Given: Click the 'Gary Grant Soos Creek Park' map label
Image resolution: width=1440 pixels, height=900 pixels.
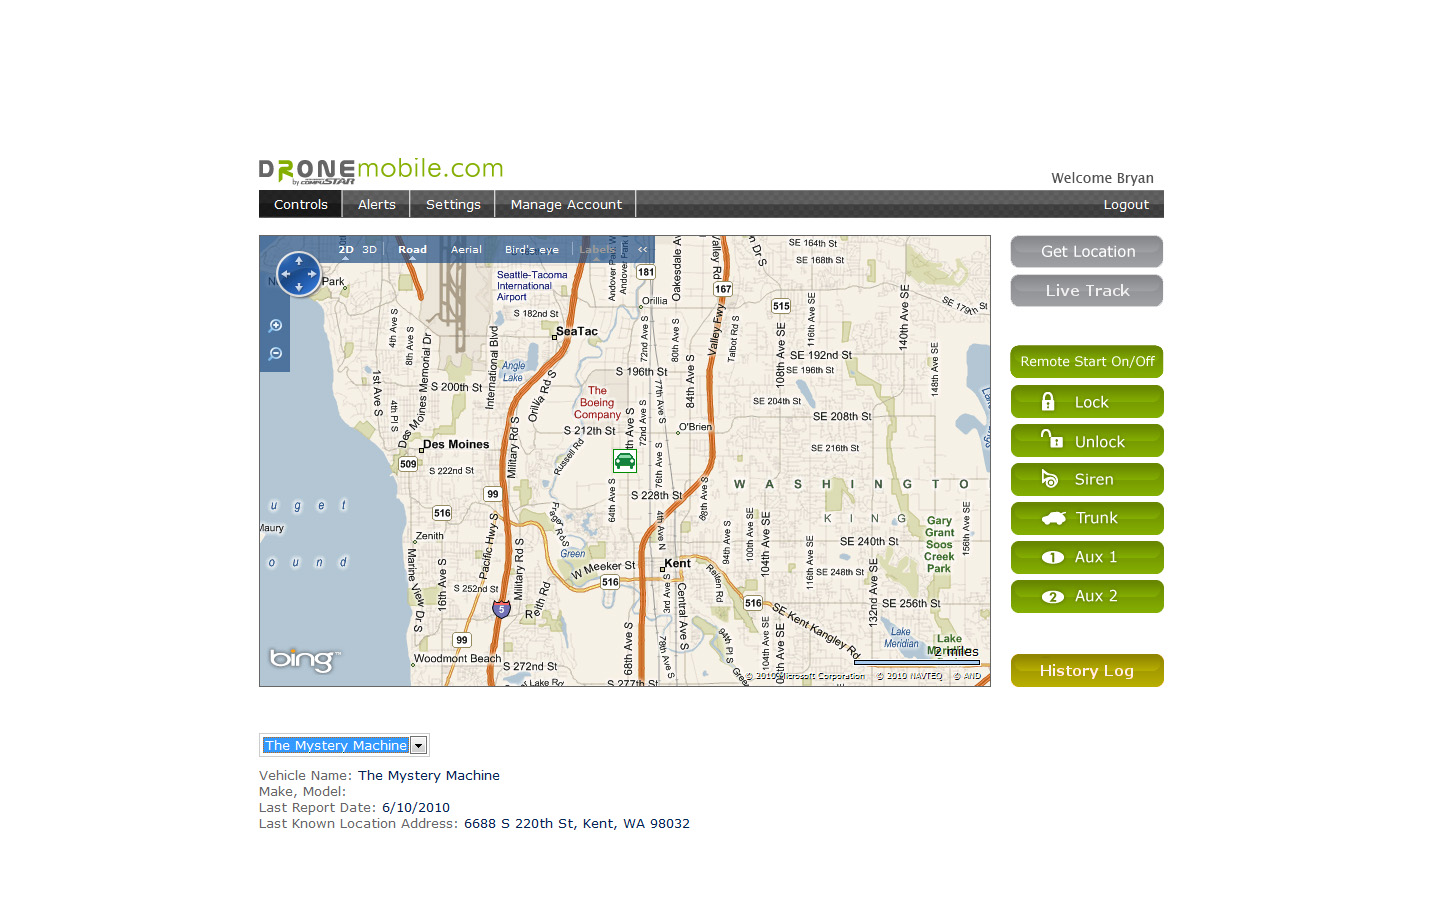Looking at the screenshot, I should [939, 544].
